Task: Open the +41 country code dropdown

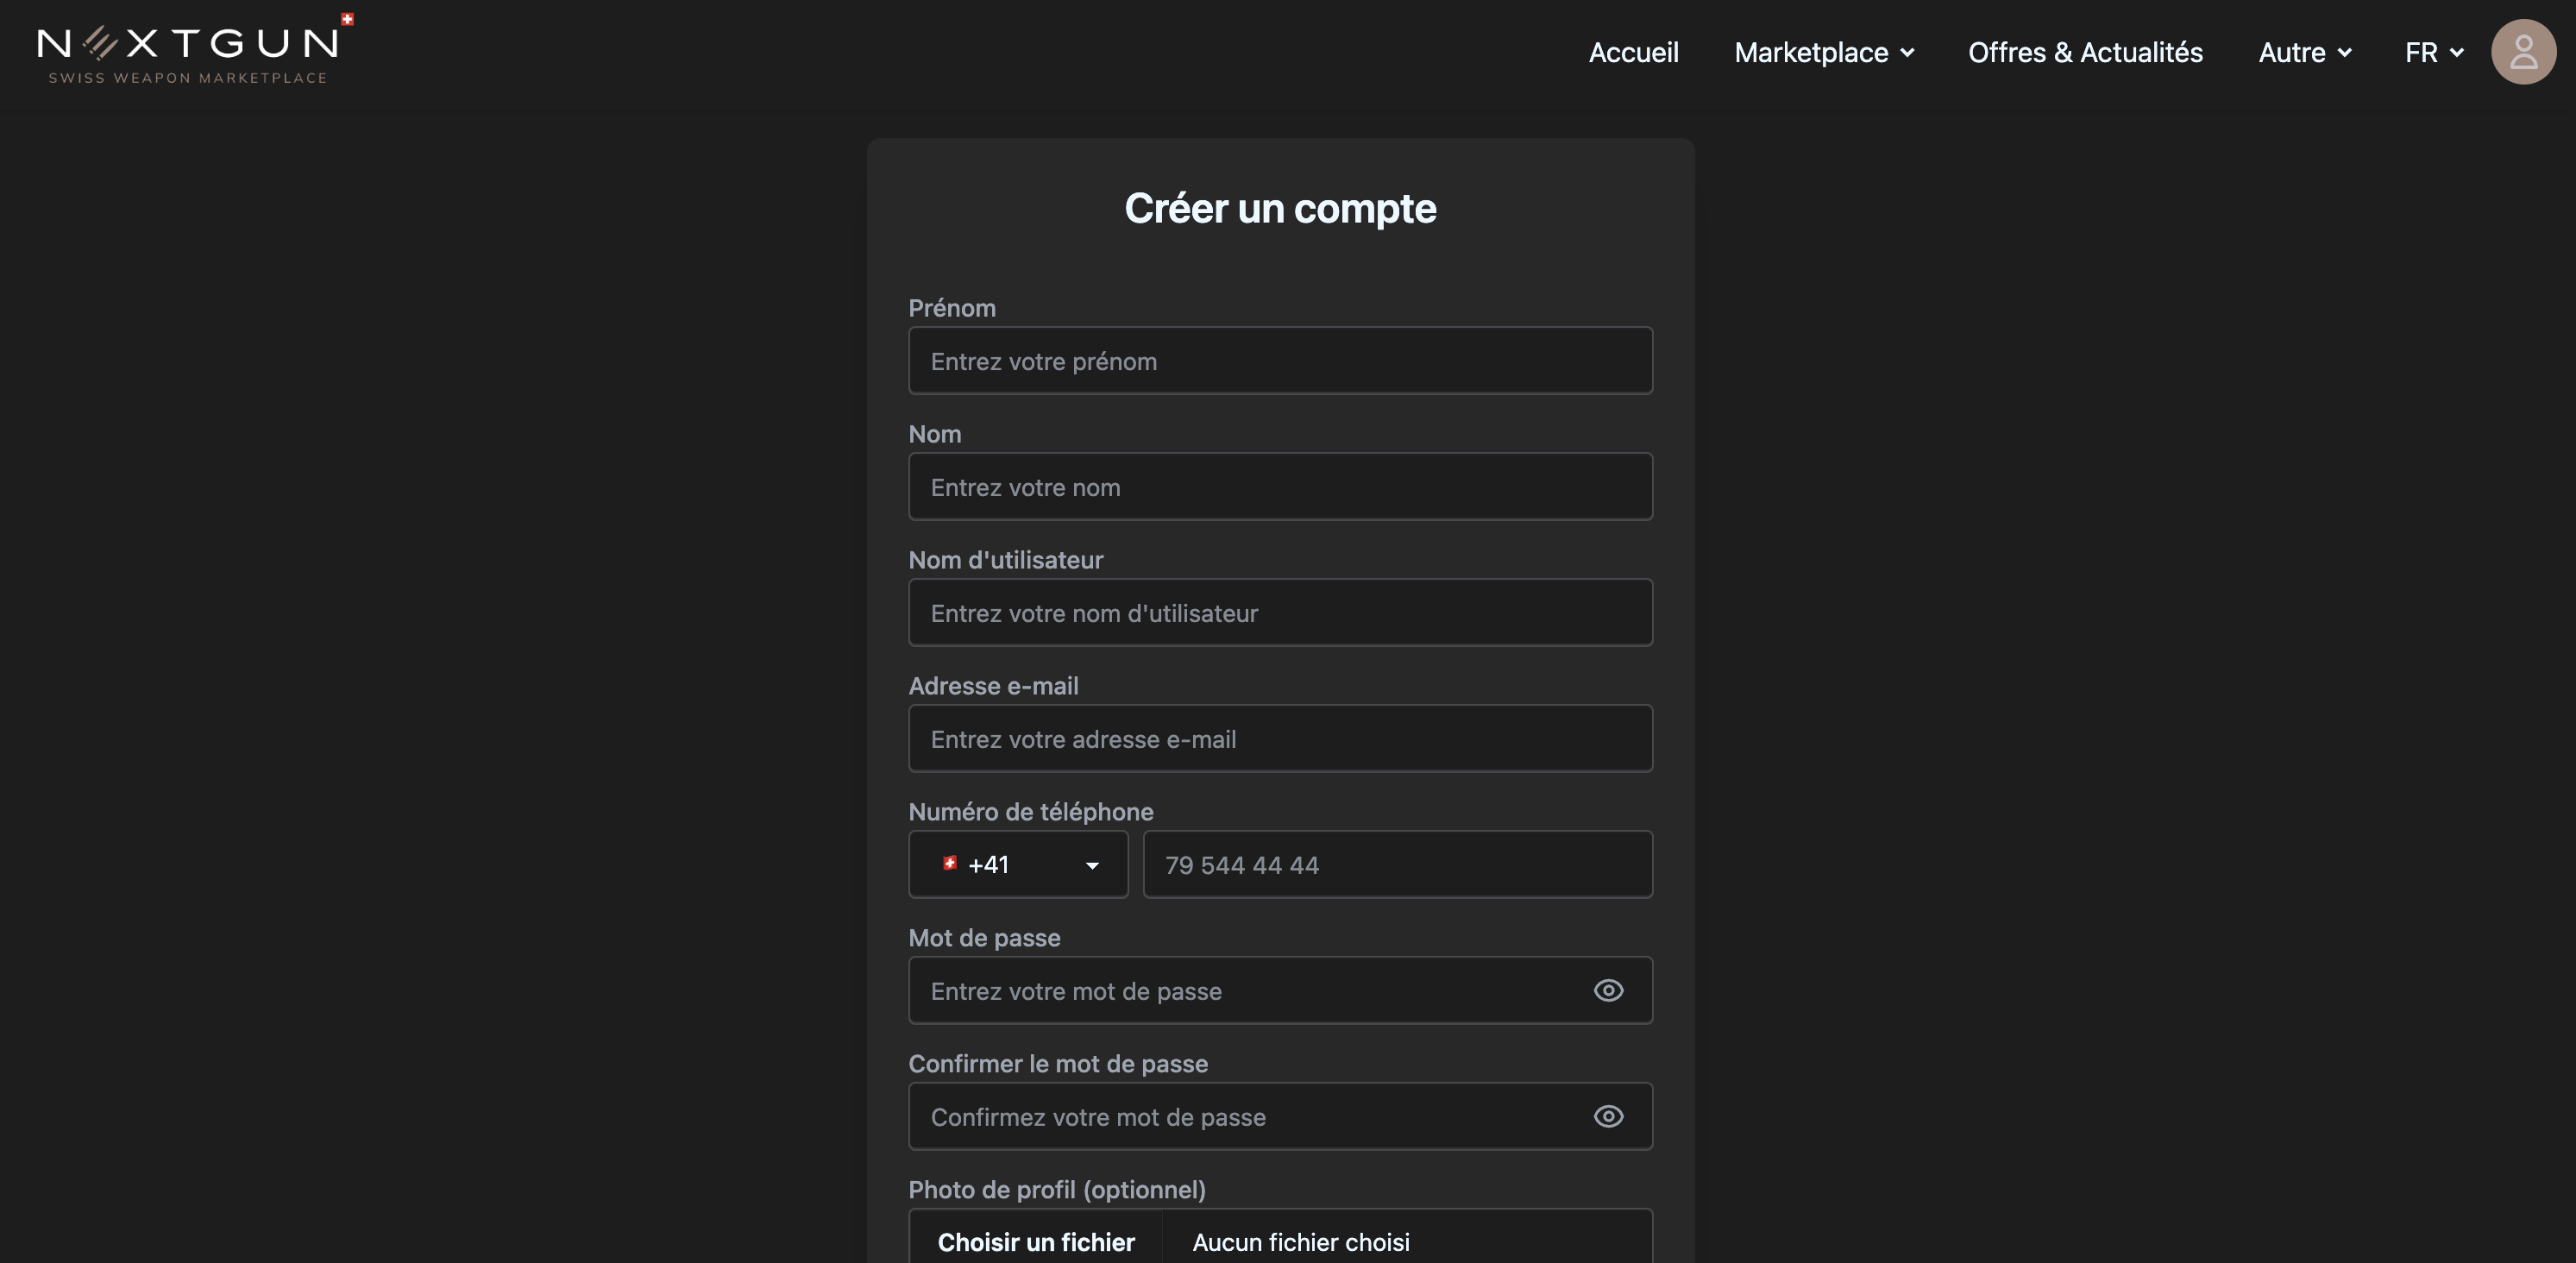Action: (x=1018, y=864)
